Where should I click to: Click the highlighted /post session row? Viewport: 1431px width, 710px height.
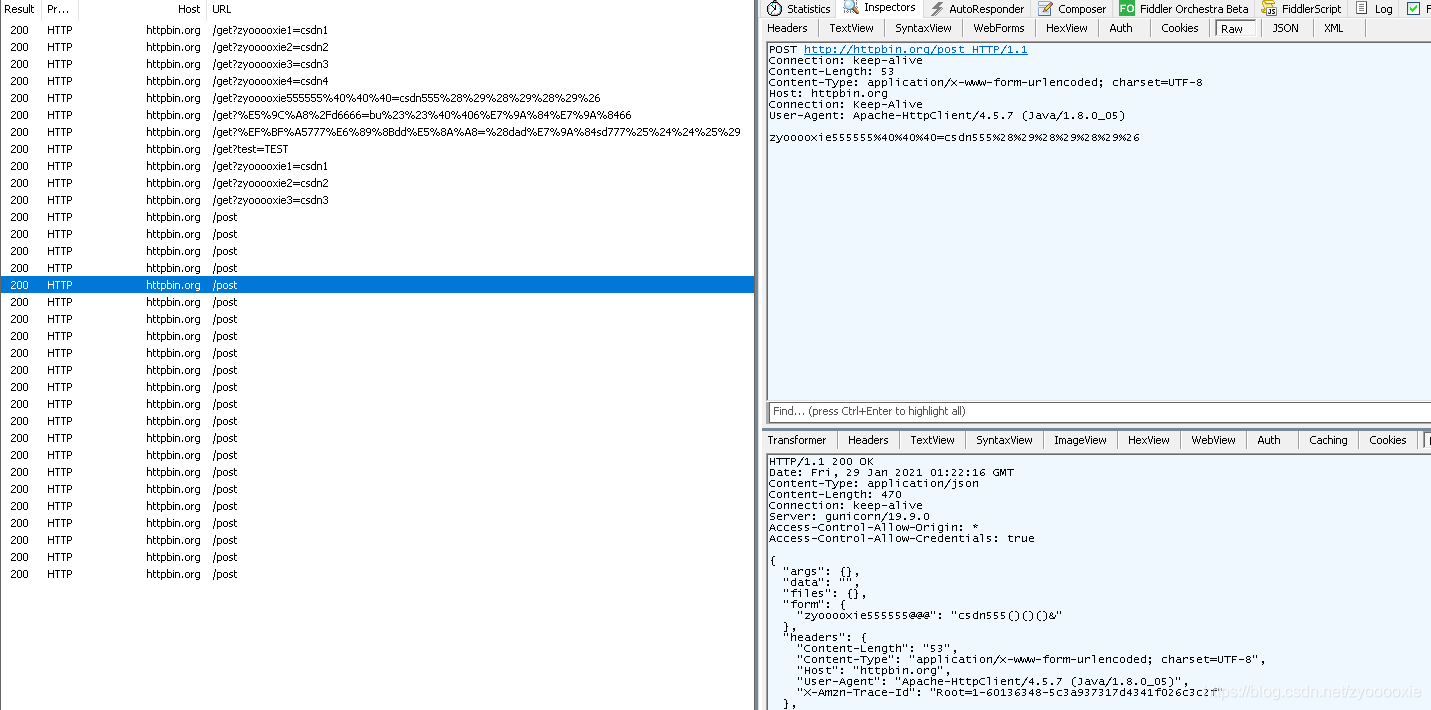377,285
